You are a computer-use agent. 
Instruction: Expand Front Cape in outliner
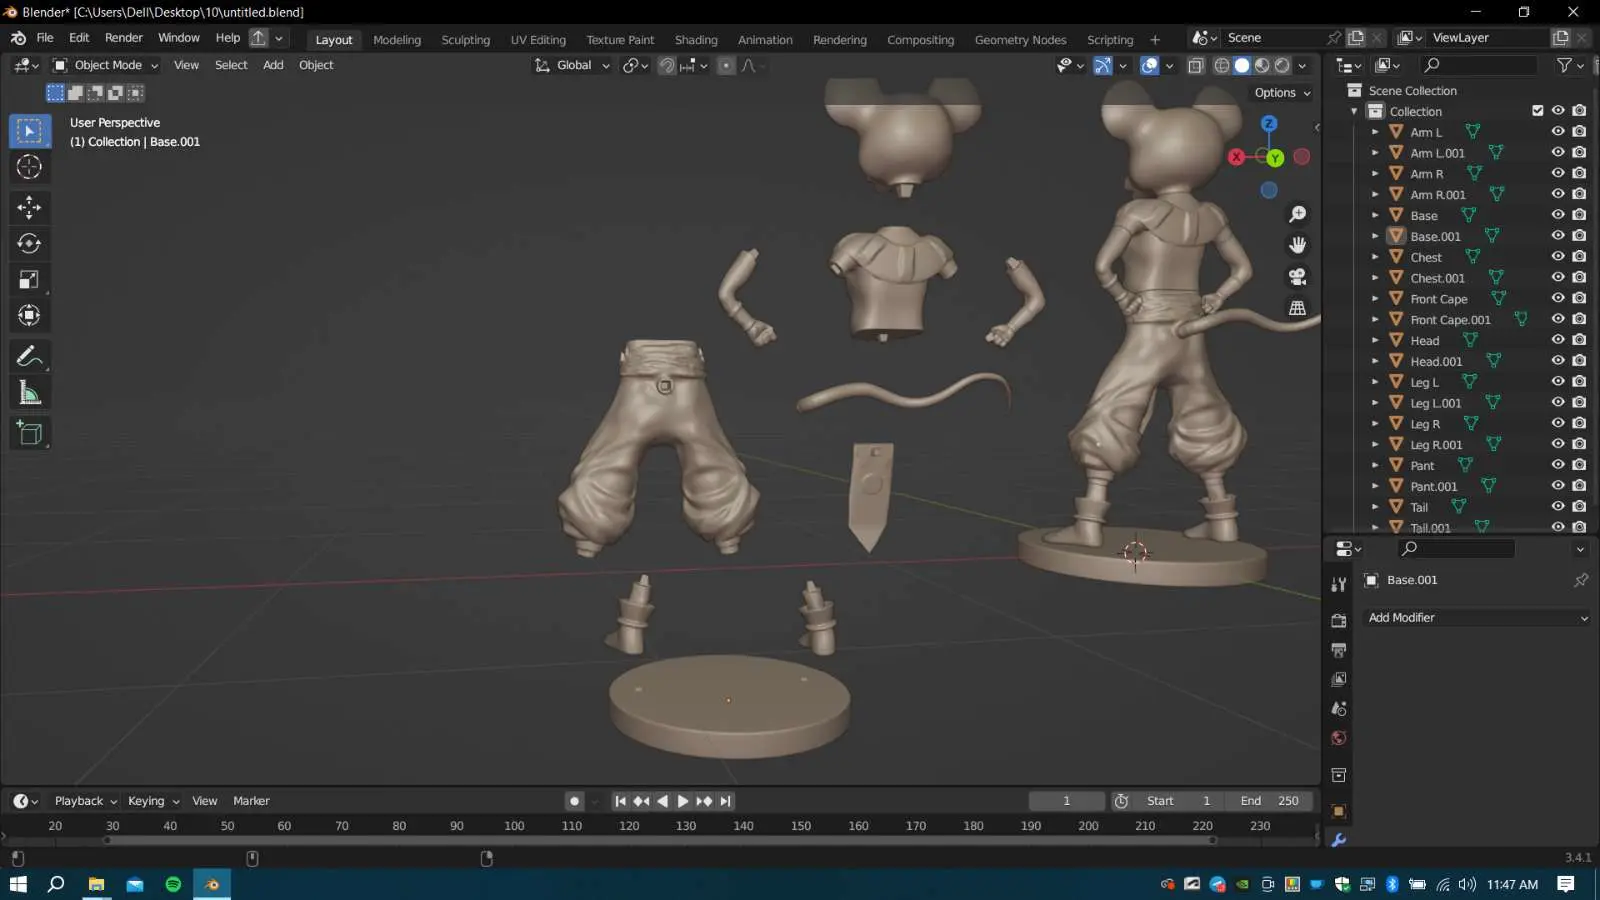tap(1375, 299)
